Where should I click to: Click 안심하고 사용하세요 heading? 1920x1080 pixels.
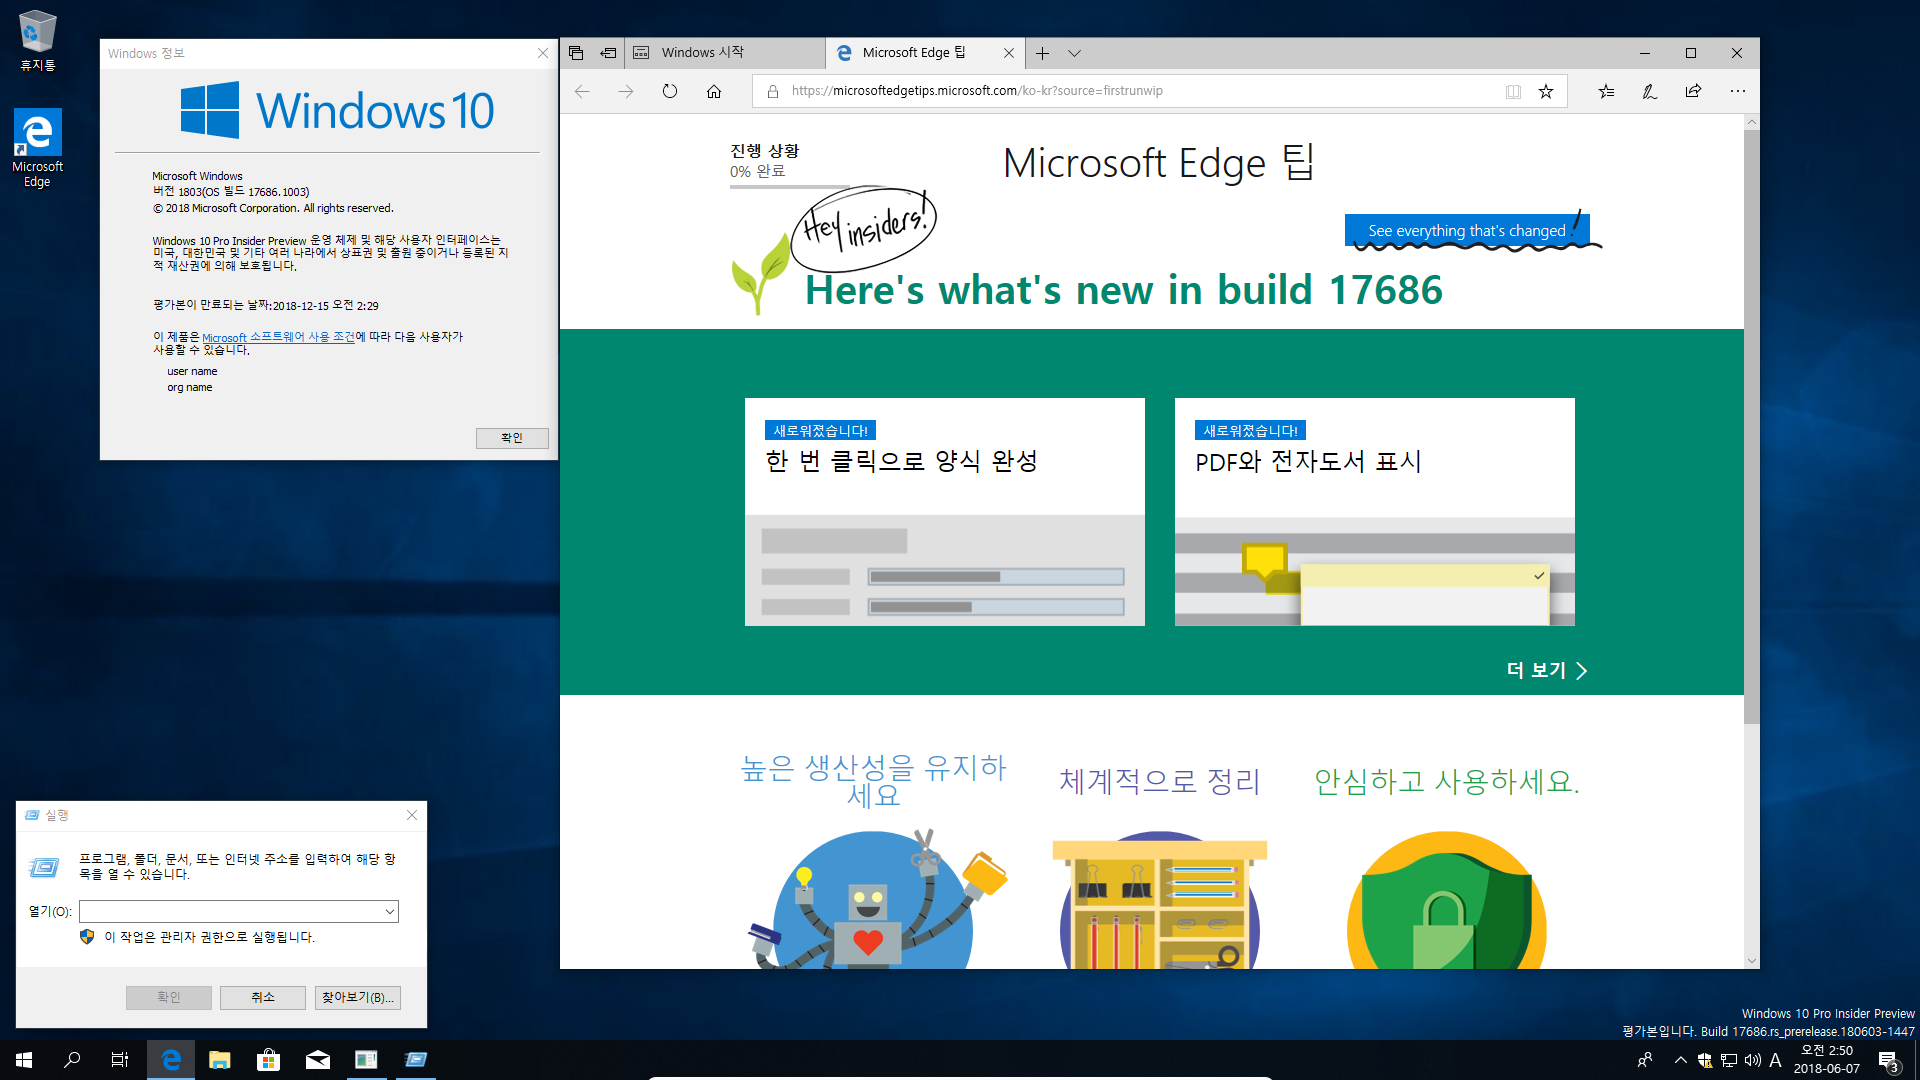(1446, 781)
